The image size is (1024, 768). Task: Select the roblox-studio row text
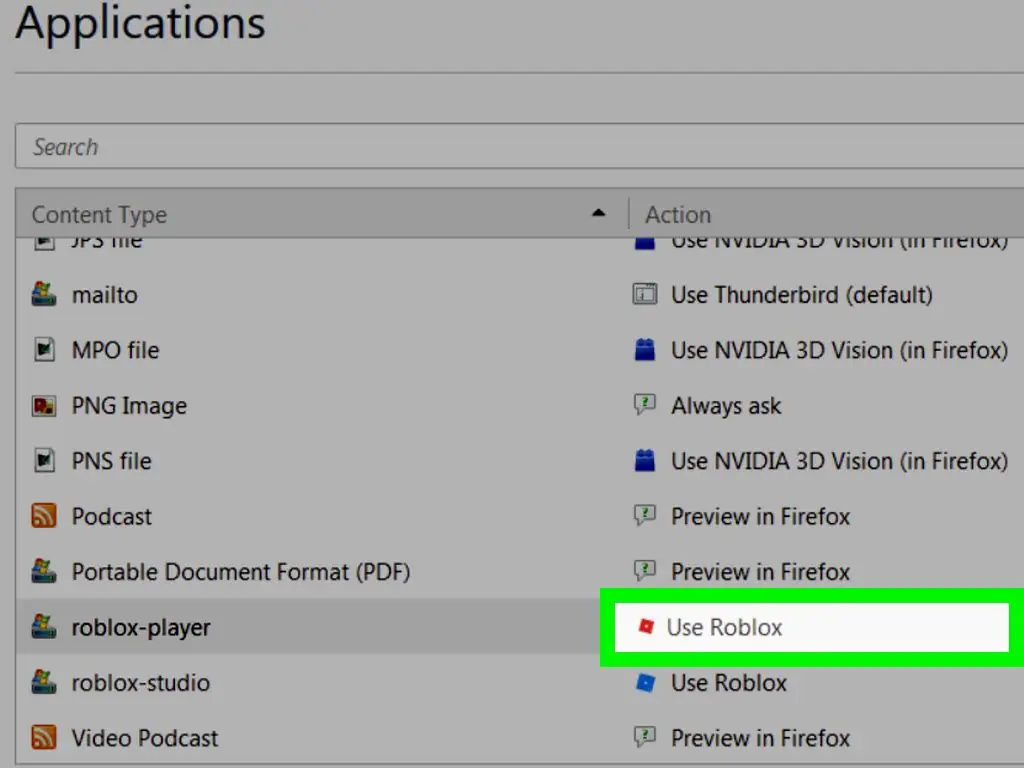pyautogui.click(x=141, y=683)
